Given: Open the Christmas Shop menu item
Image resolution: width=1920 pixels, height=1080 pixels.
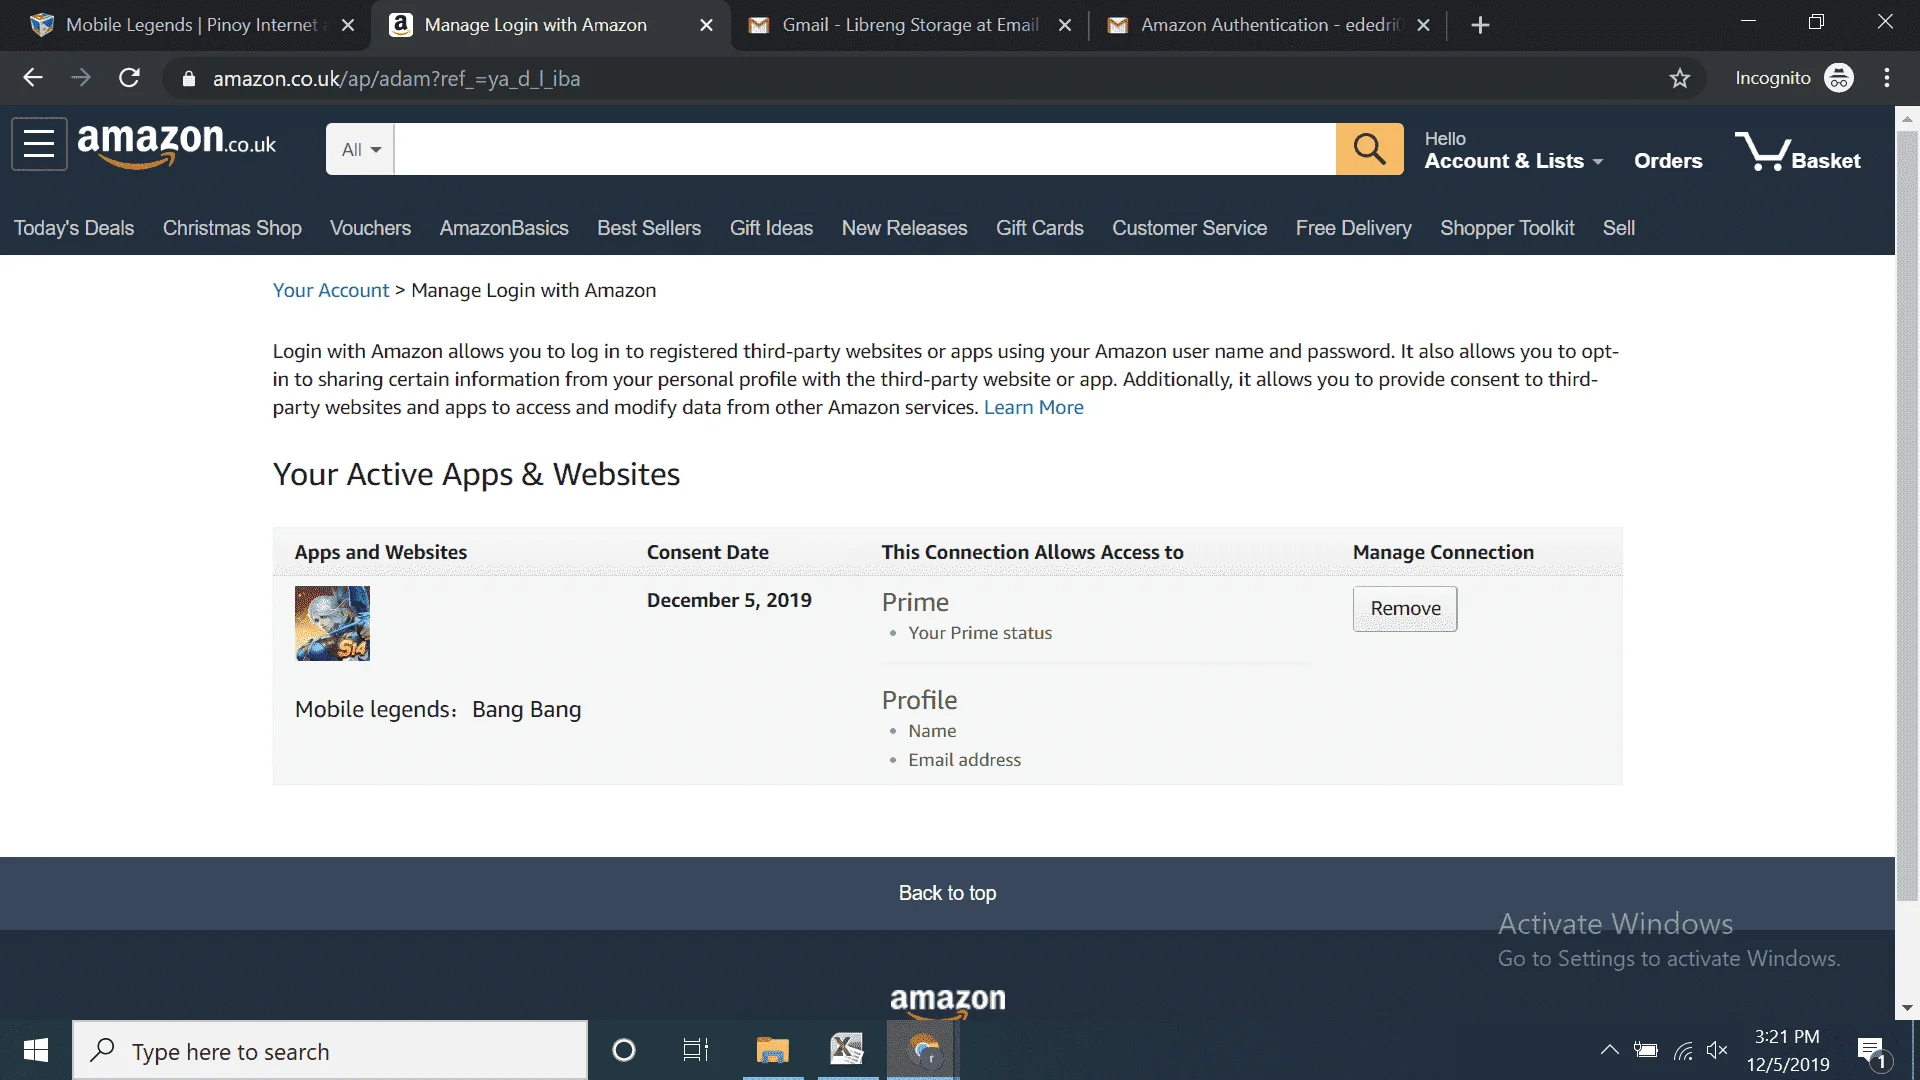Looking at the screenshot, I should (x=232, y=228).
